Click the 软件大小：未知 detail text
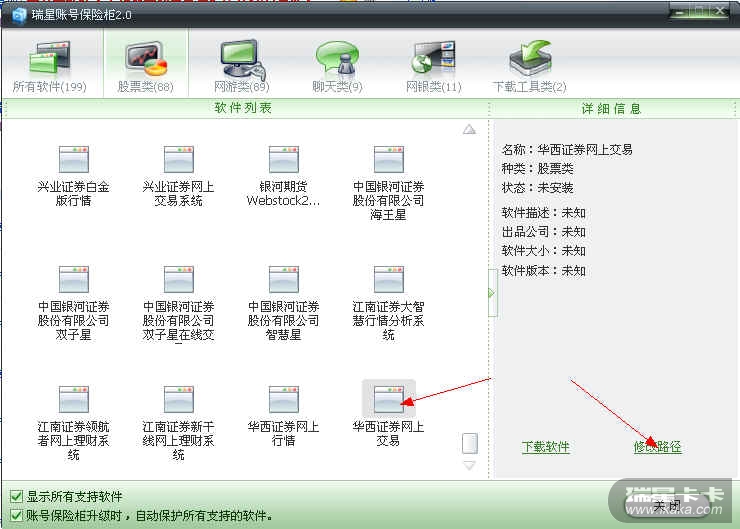This screenshot has height=529, width=740. click(544, 251)
